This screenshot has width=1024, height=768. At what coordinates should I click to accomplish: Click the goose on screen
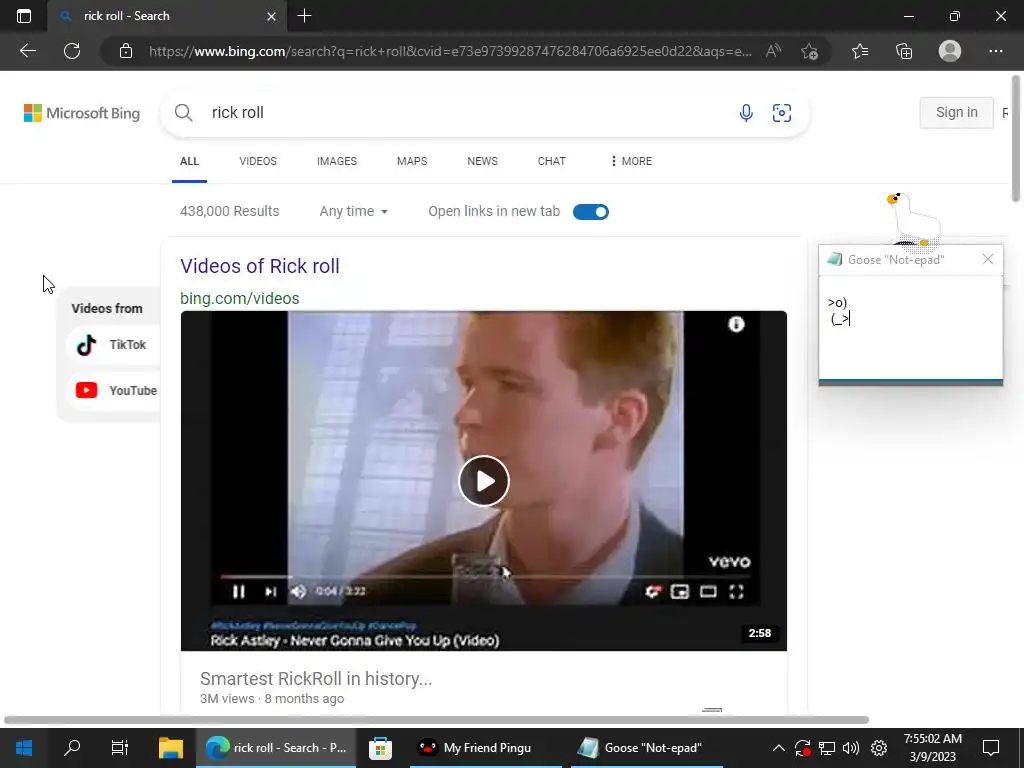point(912,219)
